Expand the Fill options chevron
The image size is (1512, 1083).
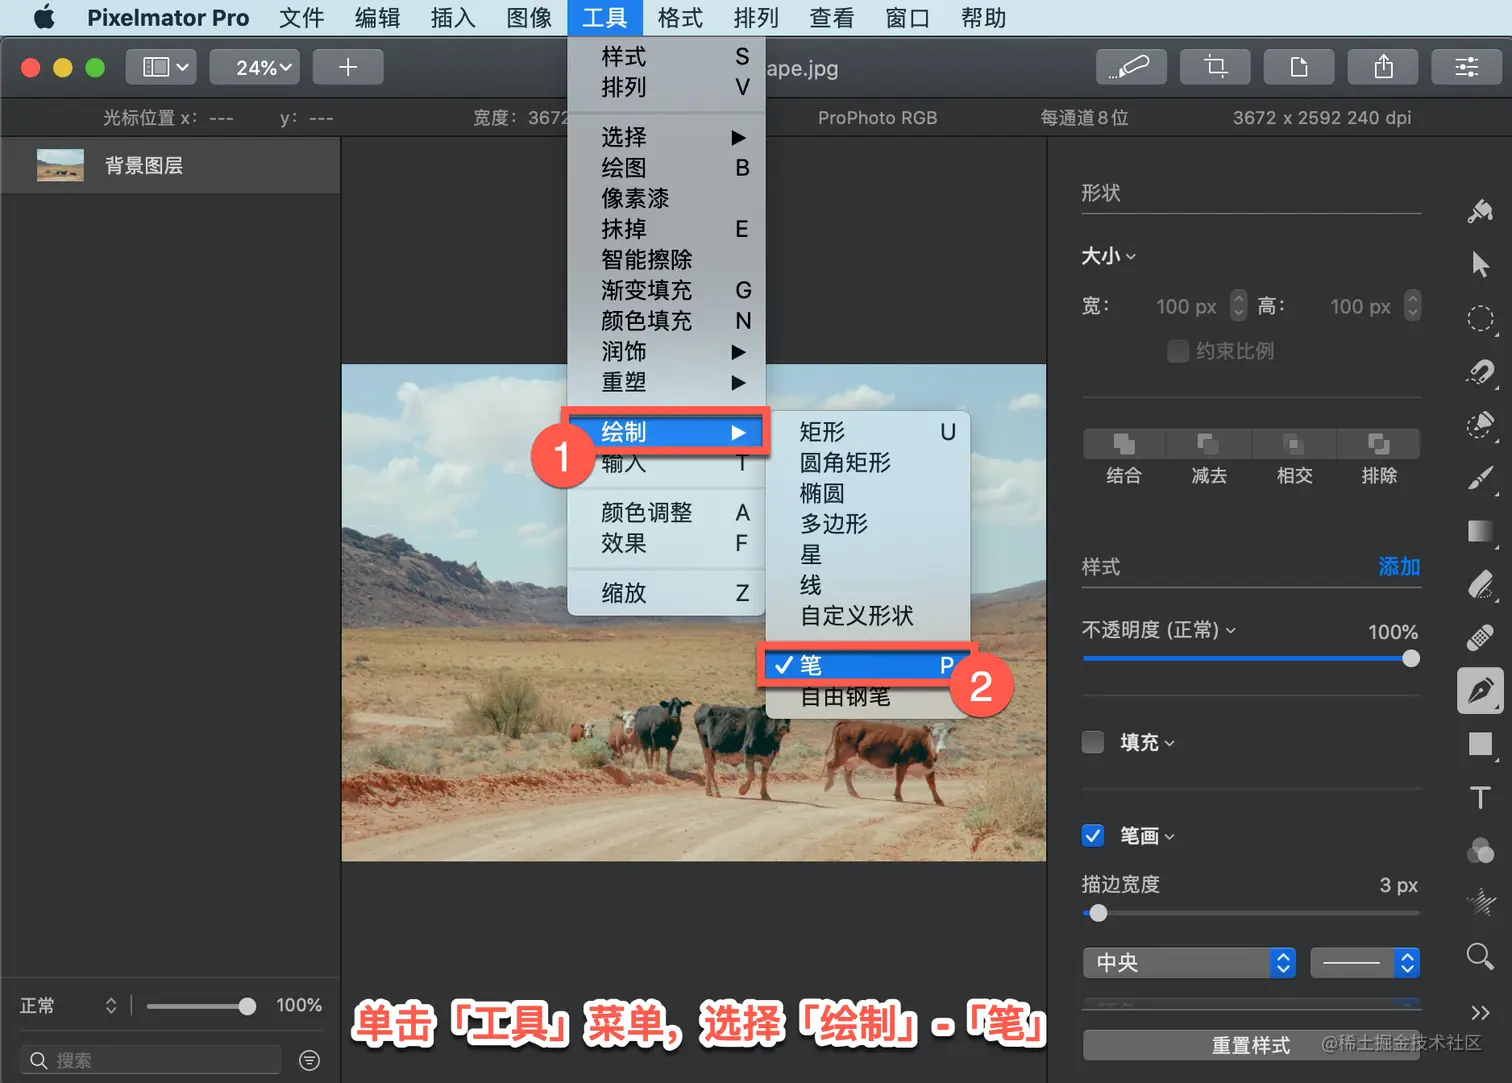coord(1170,743)
